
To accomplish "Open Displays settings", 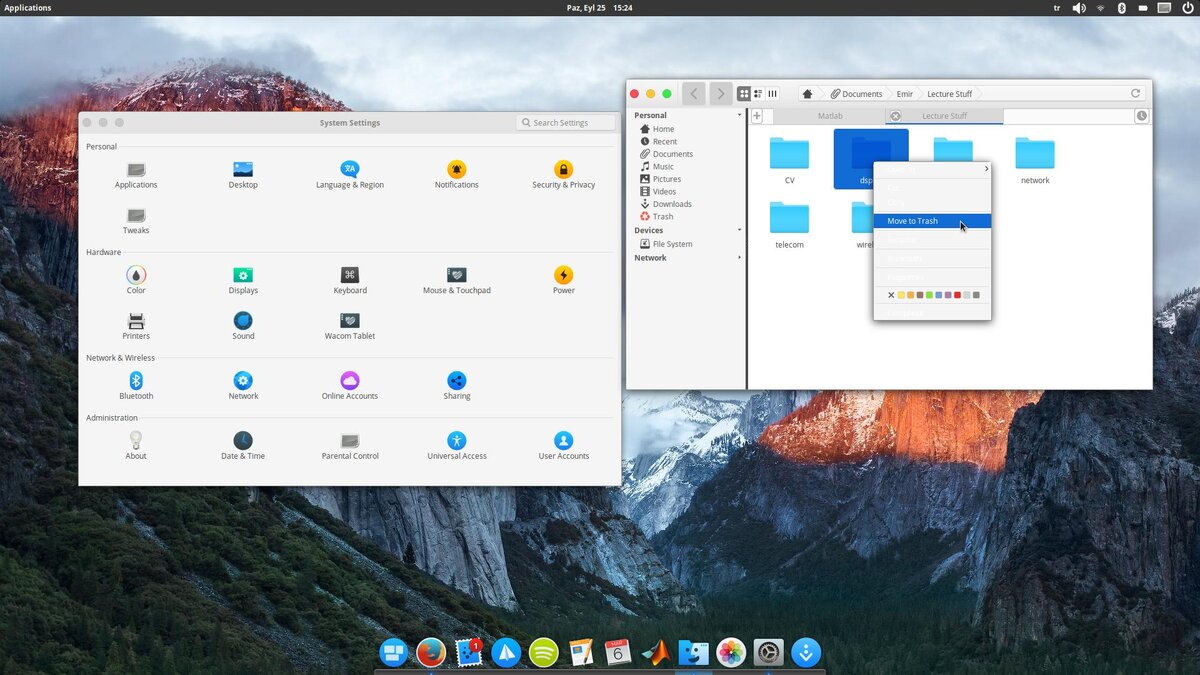I will point(243,281).
